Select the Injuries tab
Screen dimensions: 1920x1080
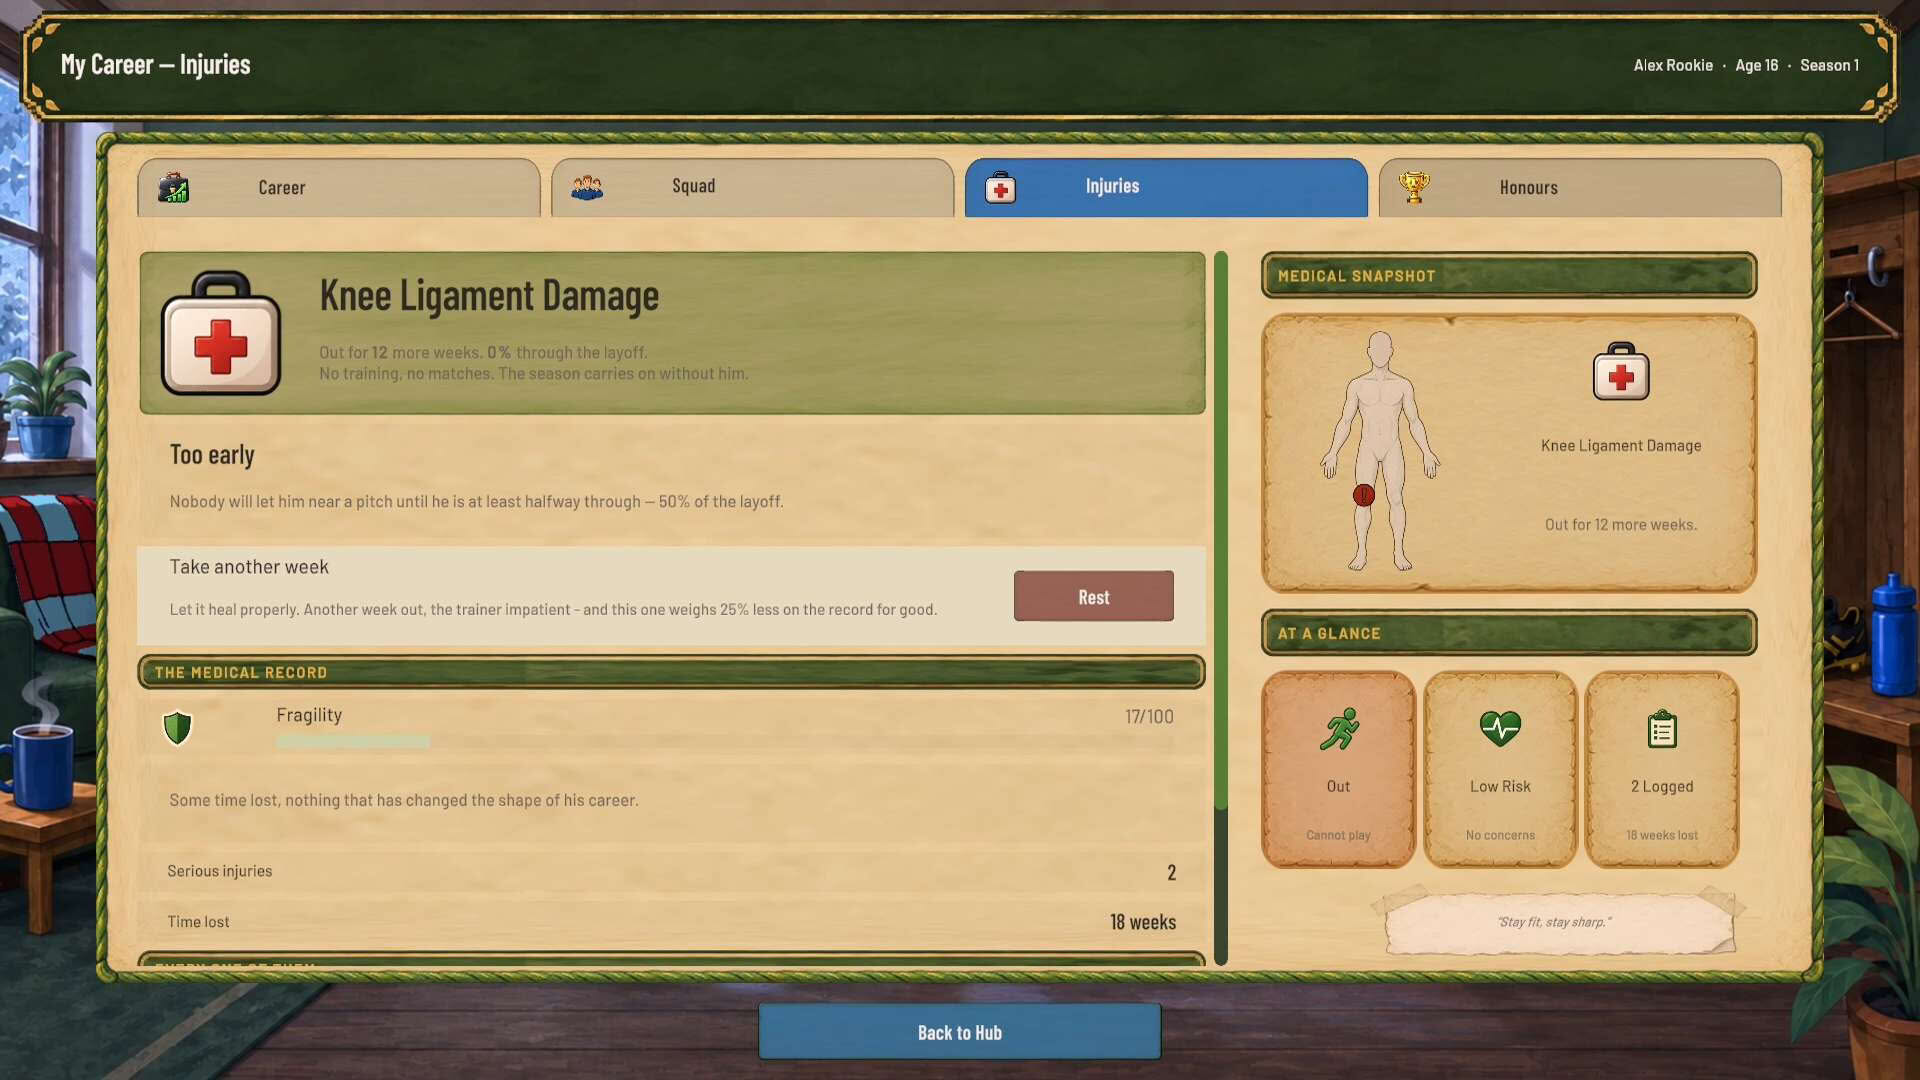click(1166, 187)
